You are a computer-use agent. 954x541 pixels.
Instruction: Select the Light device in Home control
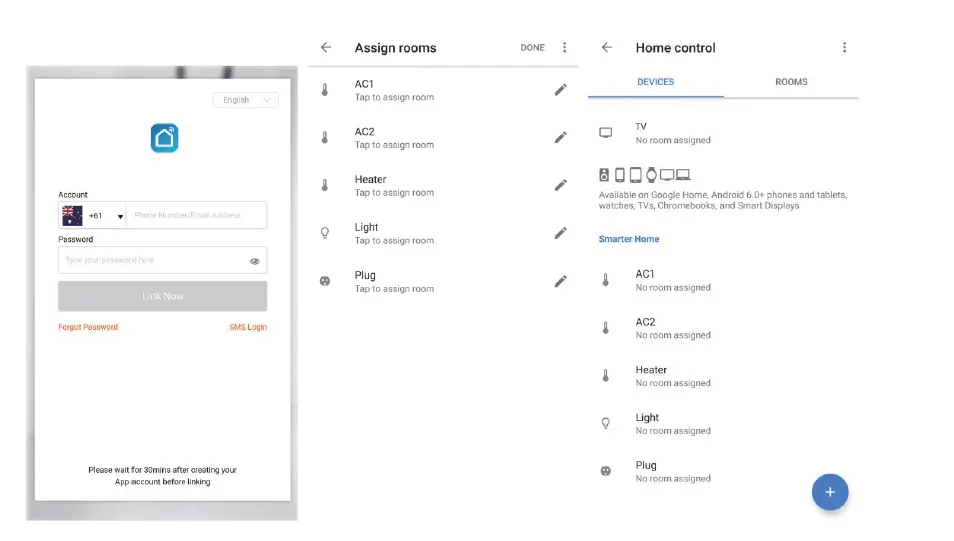pyautogui.click(x=672, y=423)
